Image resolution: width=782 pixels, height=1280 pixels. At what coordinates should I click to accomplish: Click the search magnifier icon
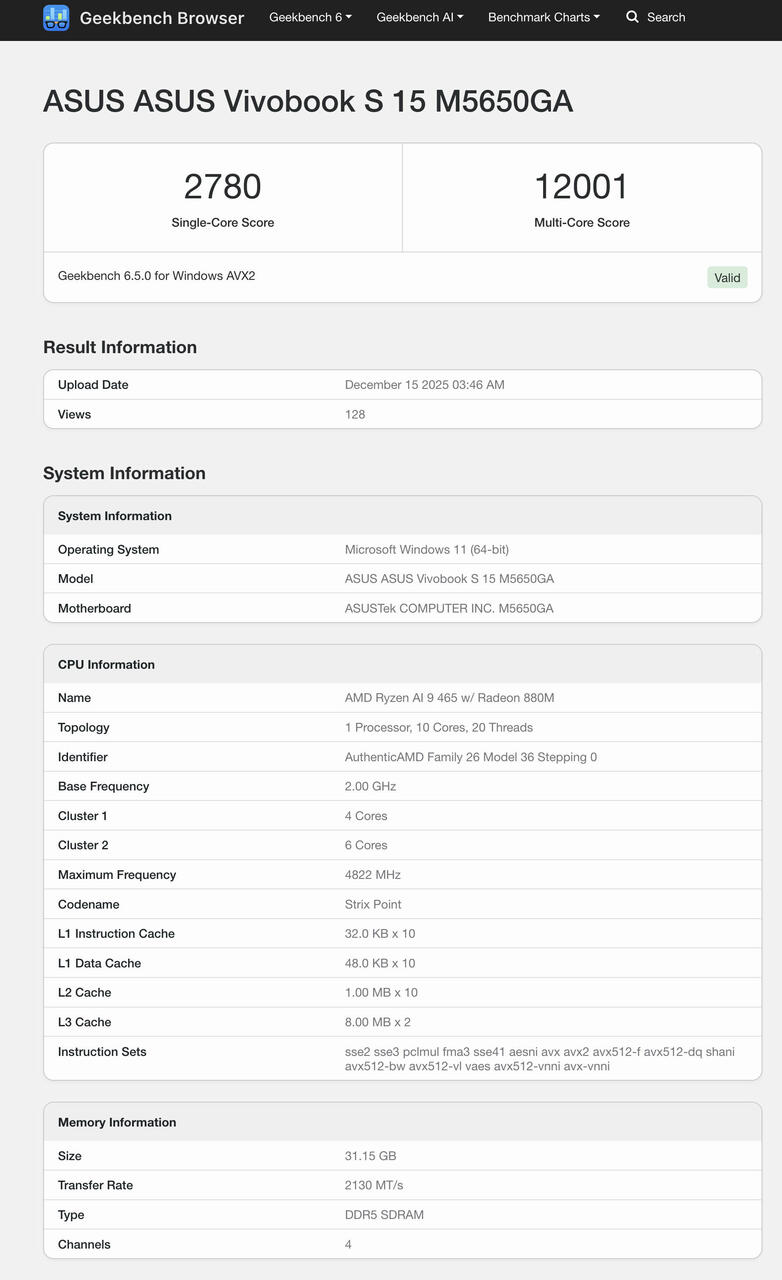coord(632,17)
